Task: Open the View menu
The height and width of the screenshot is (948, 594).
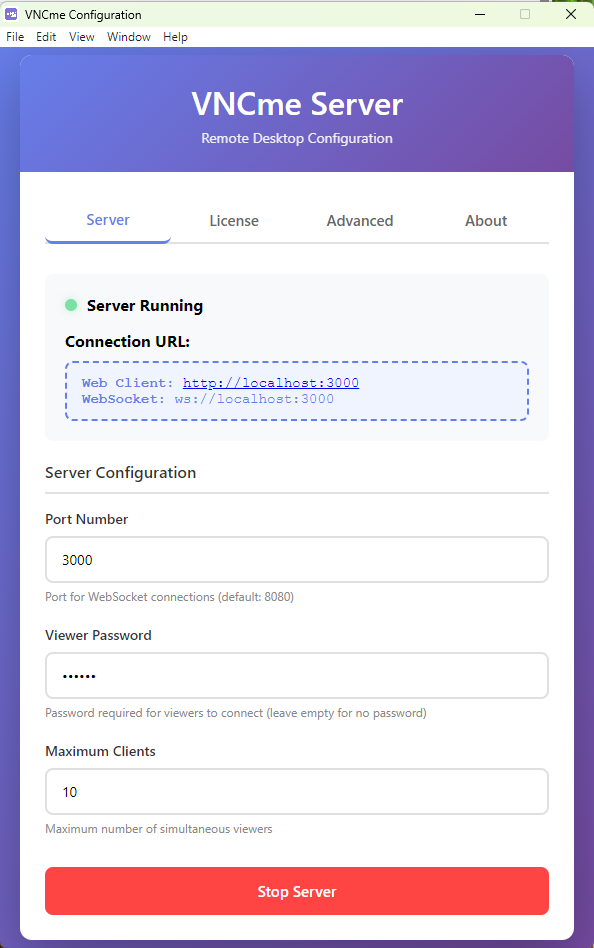Action: pyautogui.click(x=82, y=37)
